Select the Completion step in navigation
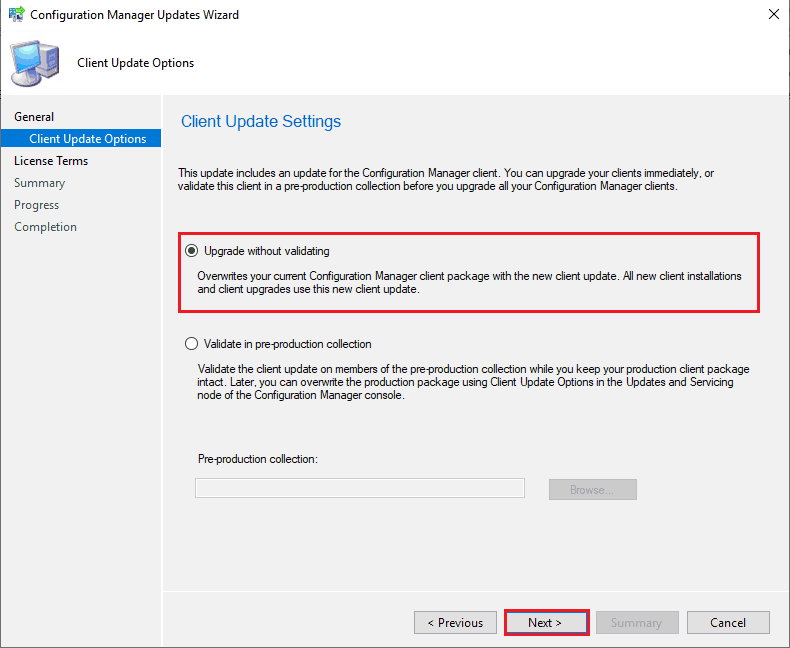This screenshot has width=790, height=648. tap(45, 227)
